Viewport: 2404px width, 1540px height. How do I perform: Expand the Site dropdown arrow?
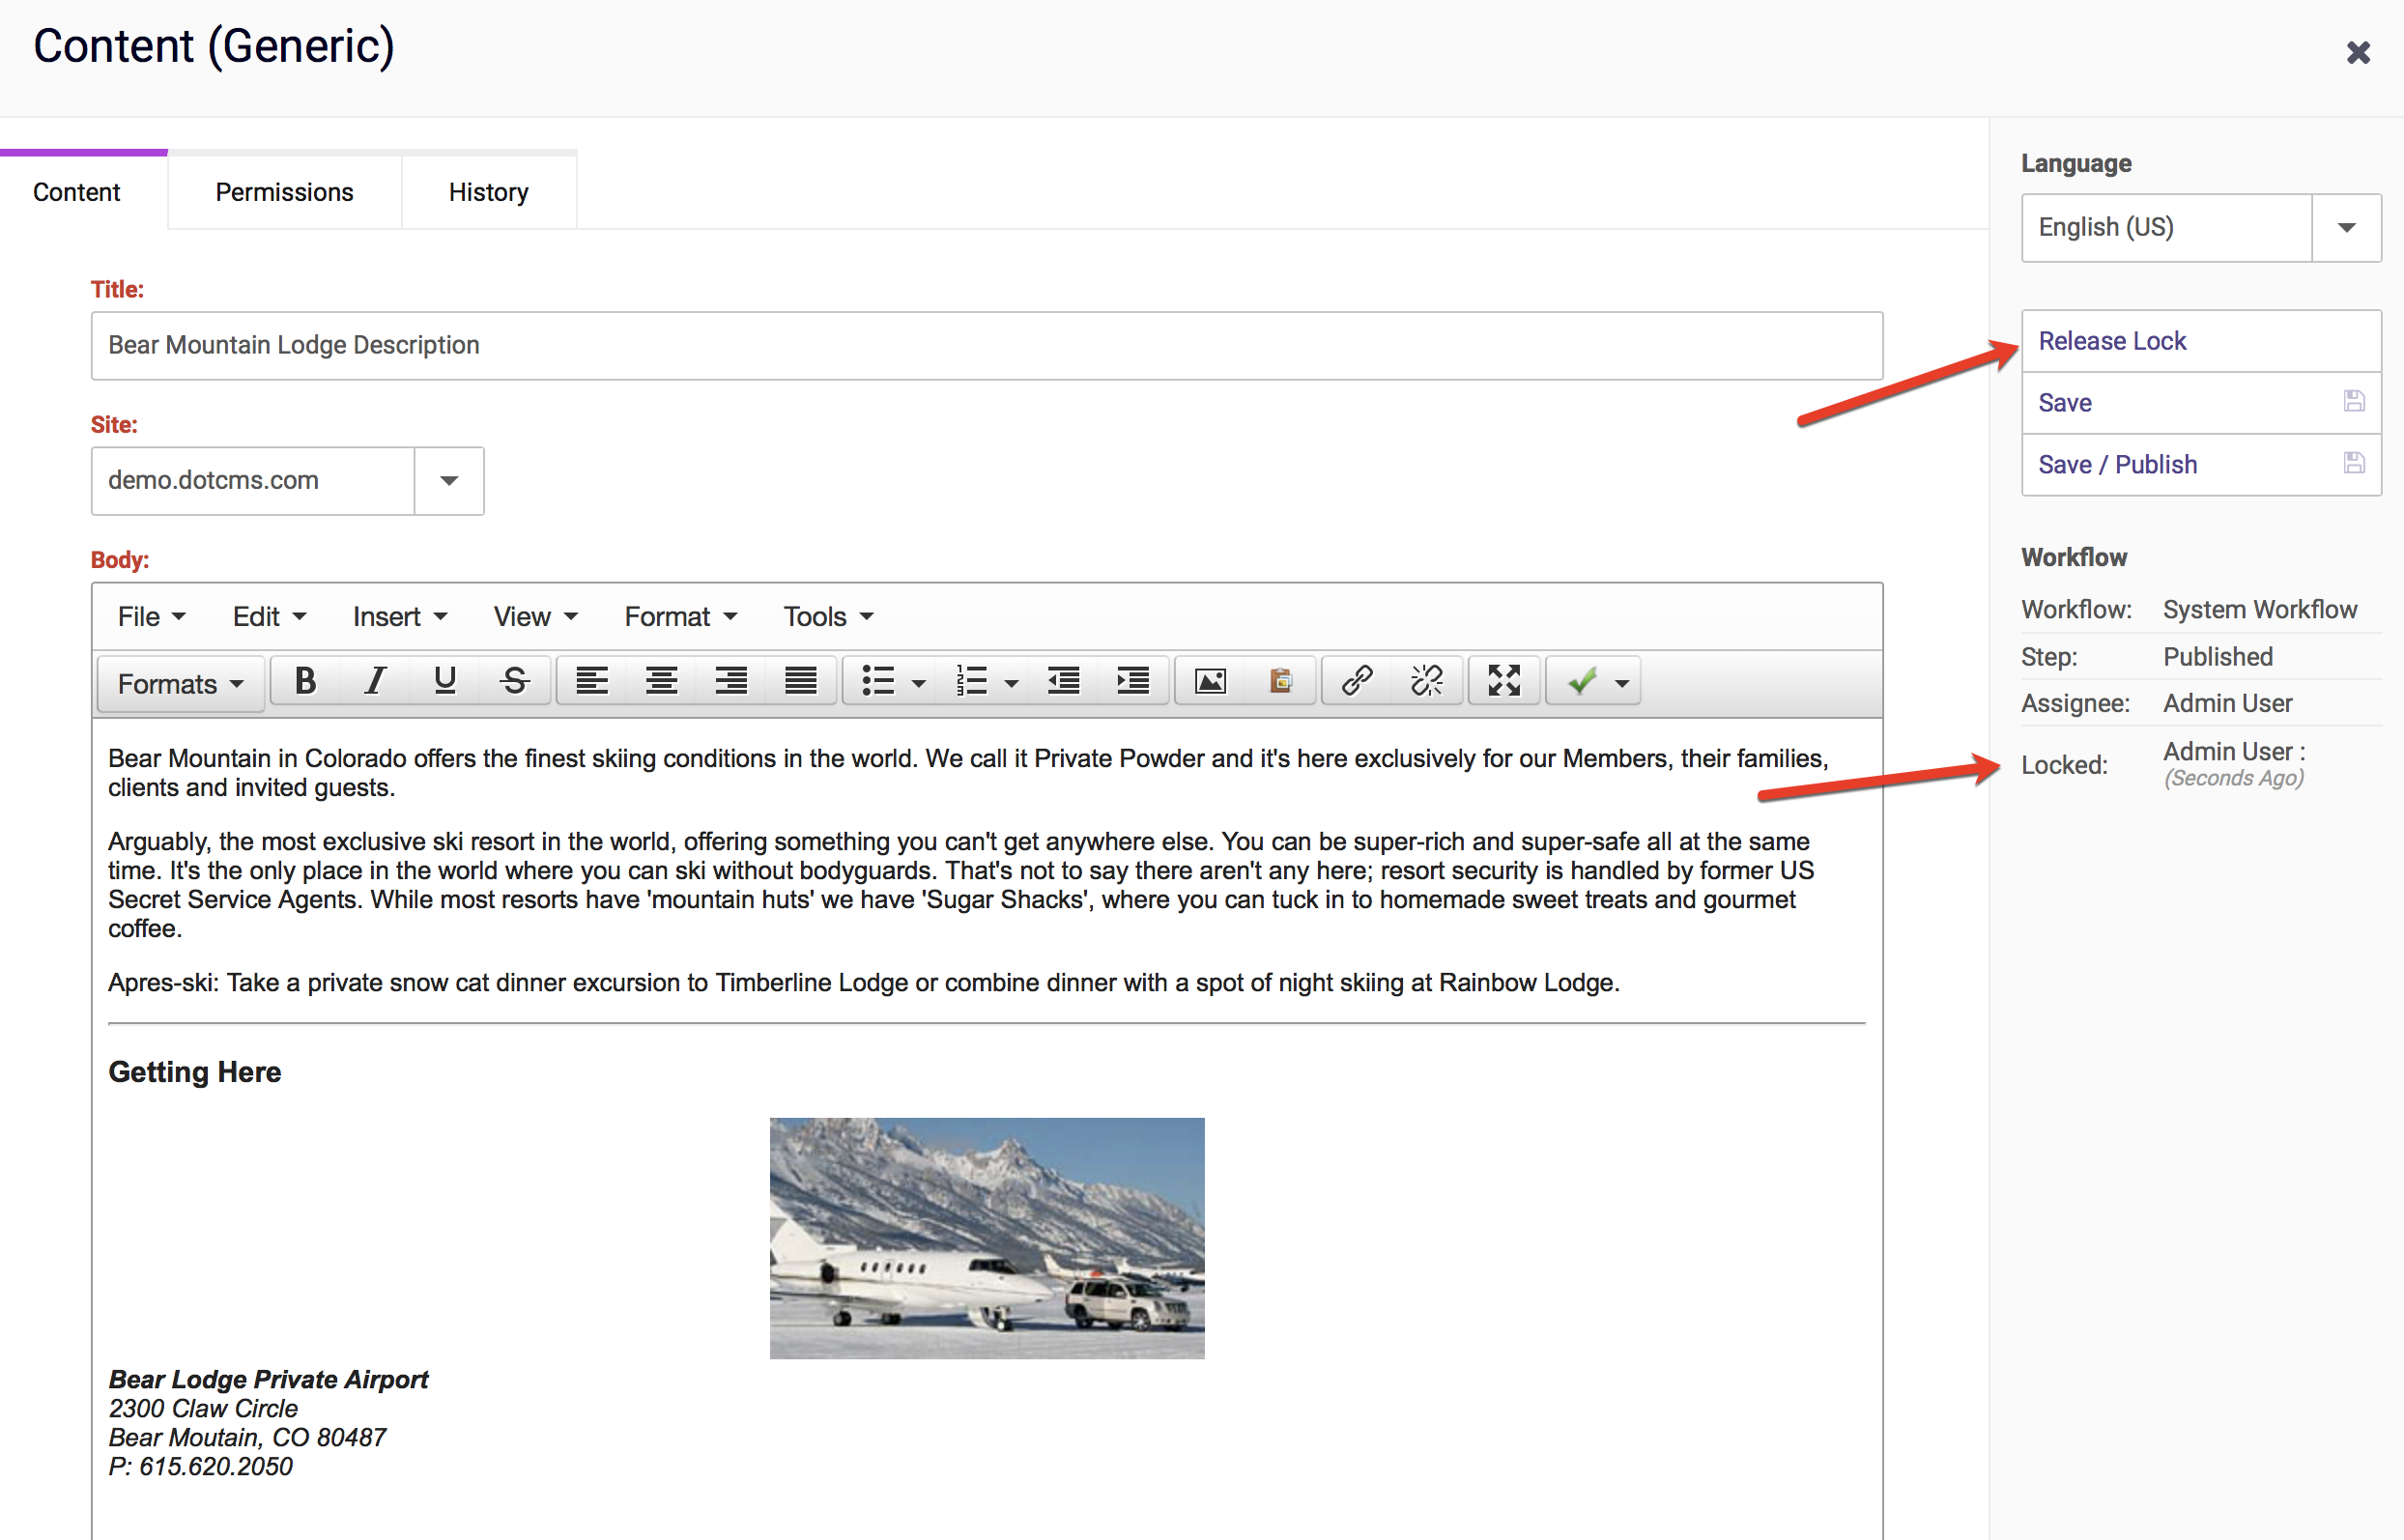click(x=449, y=481)
